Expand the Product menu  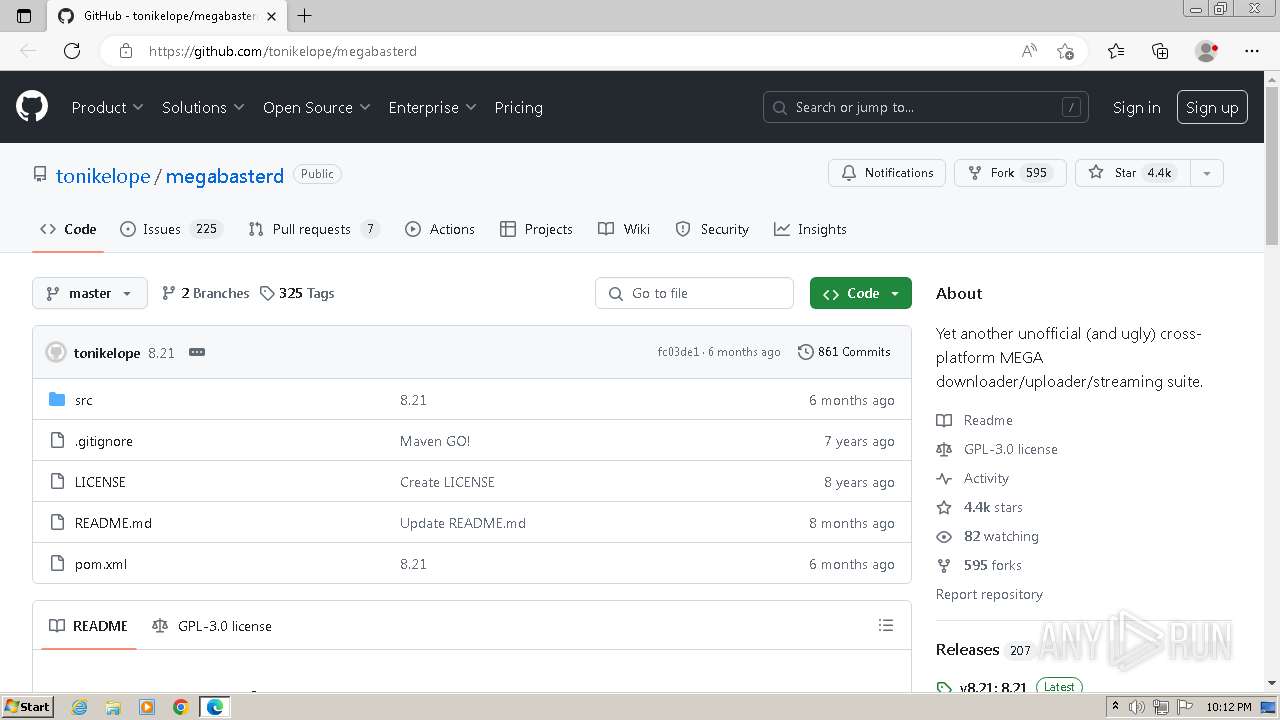[107, 107]
